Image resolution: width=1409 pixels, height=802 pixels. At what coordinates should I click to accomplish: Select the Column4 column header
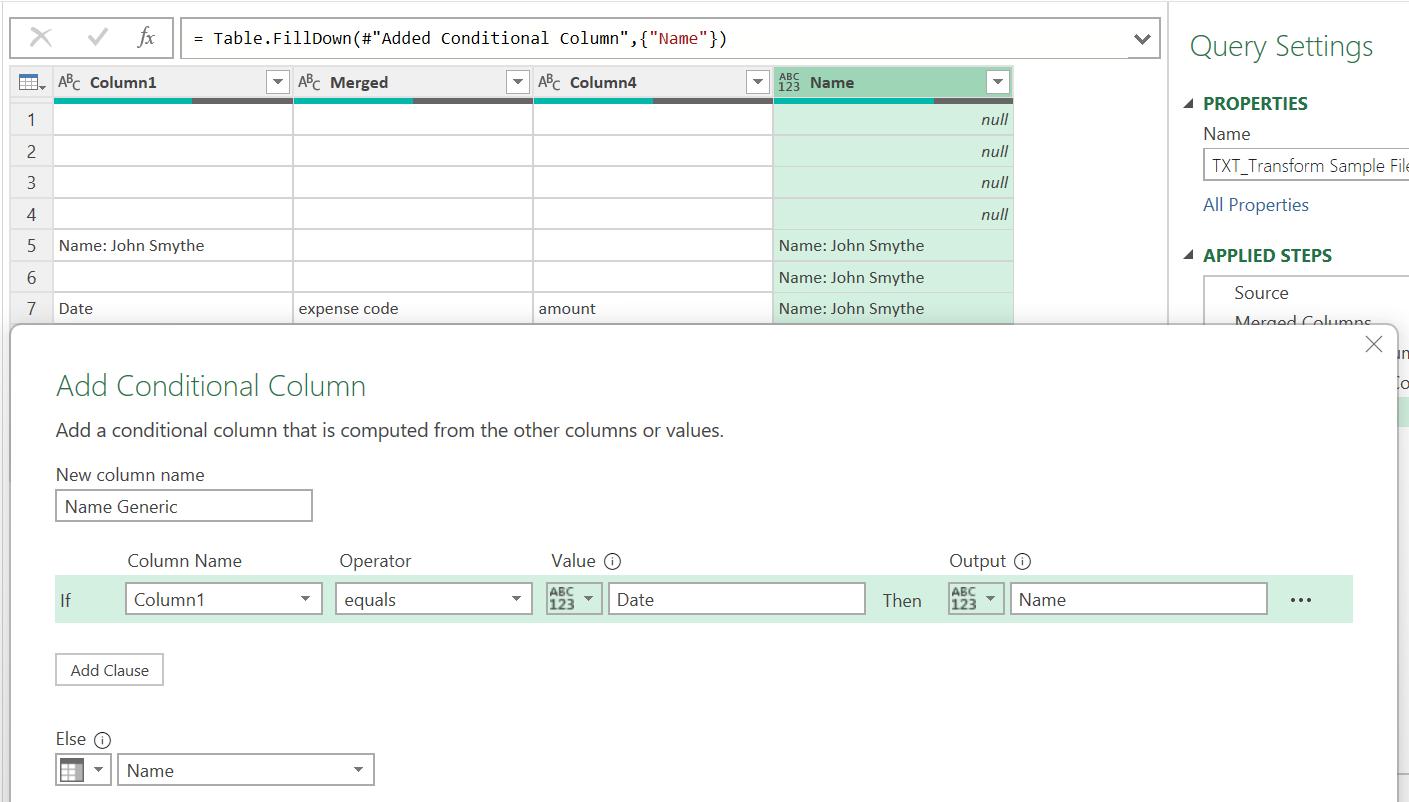pyautogui.click(x=653, y=82)
